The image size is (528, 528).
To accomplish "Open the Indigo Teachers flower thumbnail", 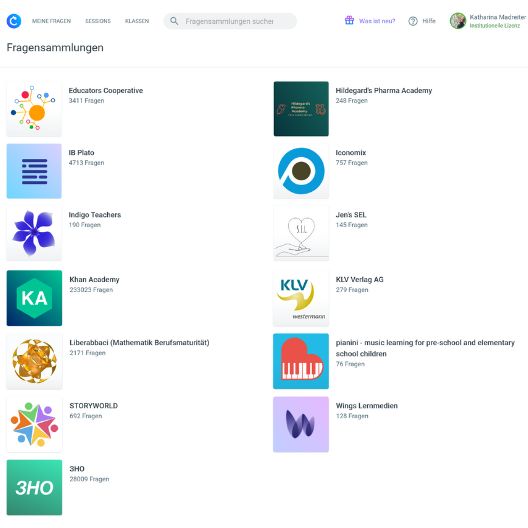I will point(34,233).
